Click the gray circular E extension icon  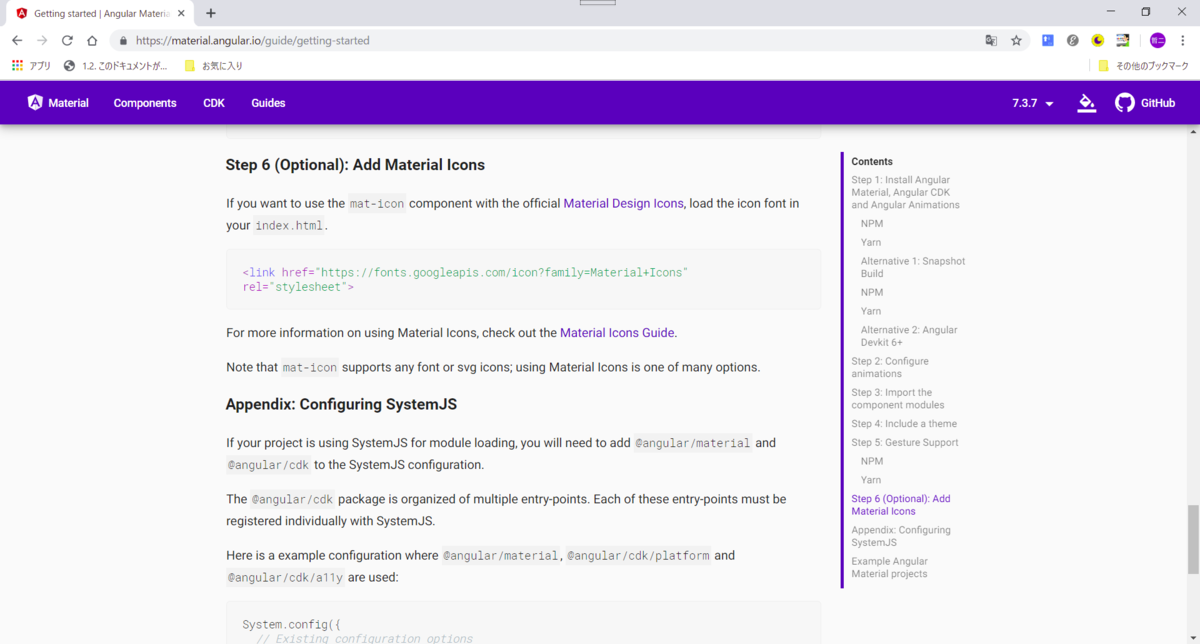[x=1073, y=41]
